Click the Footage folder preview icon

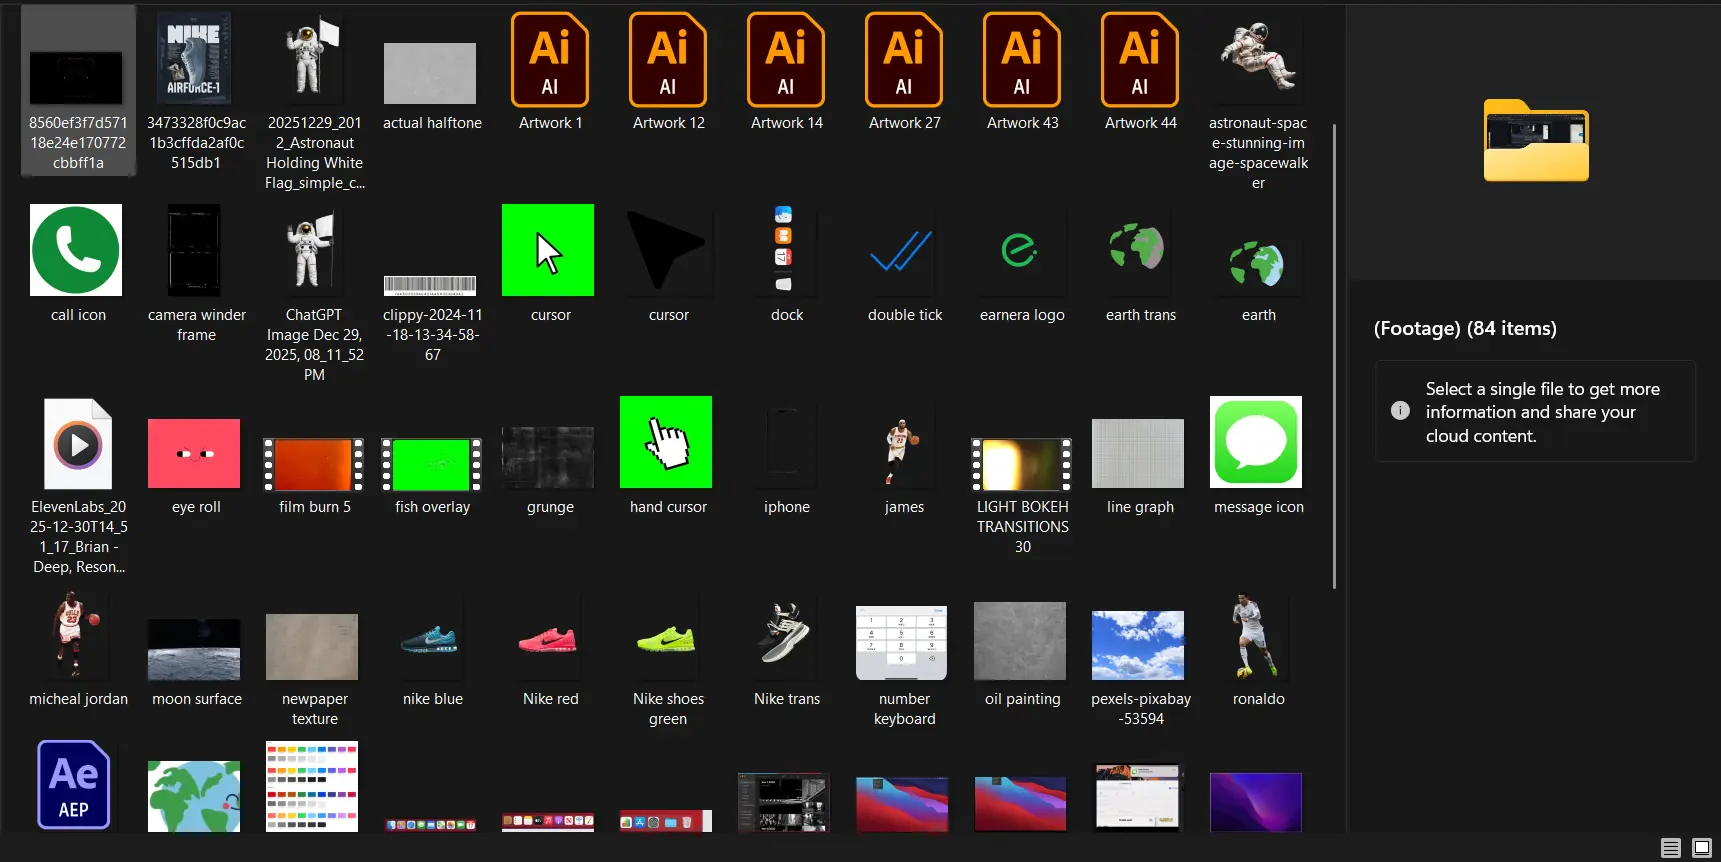tap(1535, 141)
